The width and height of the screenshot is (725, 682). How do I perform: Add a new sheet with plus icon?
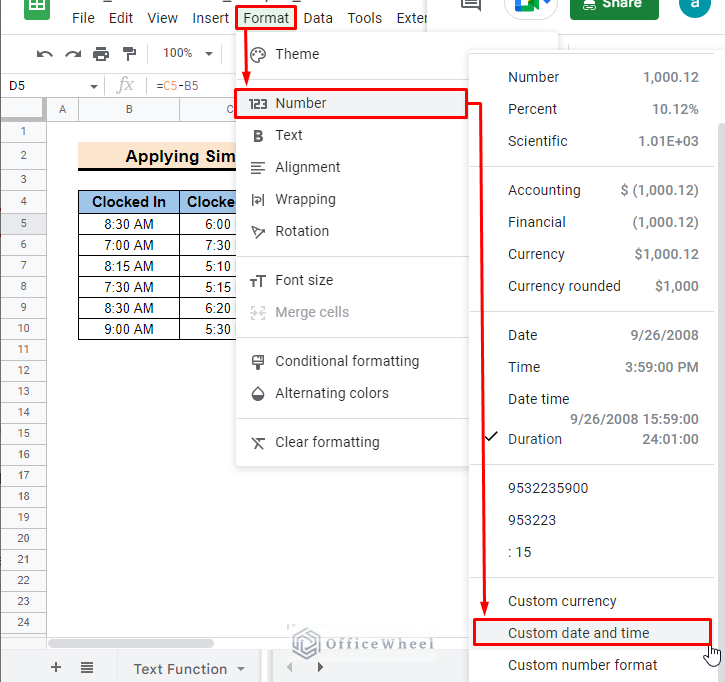56,667
